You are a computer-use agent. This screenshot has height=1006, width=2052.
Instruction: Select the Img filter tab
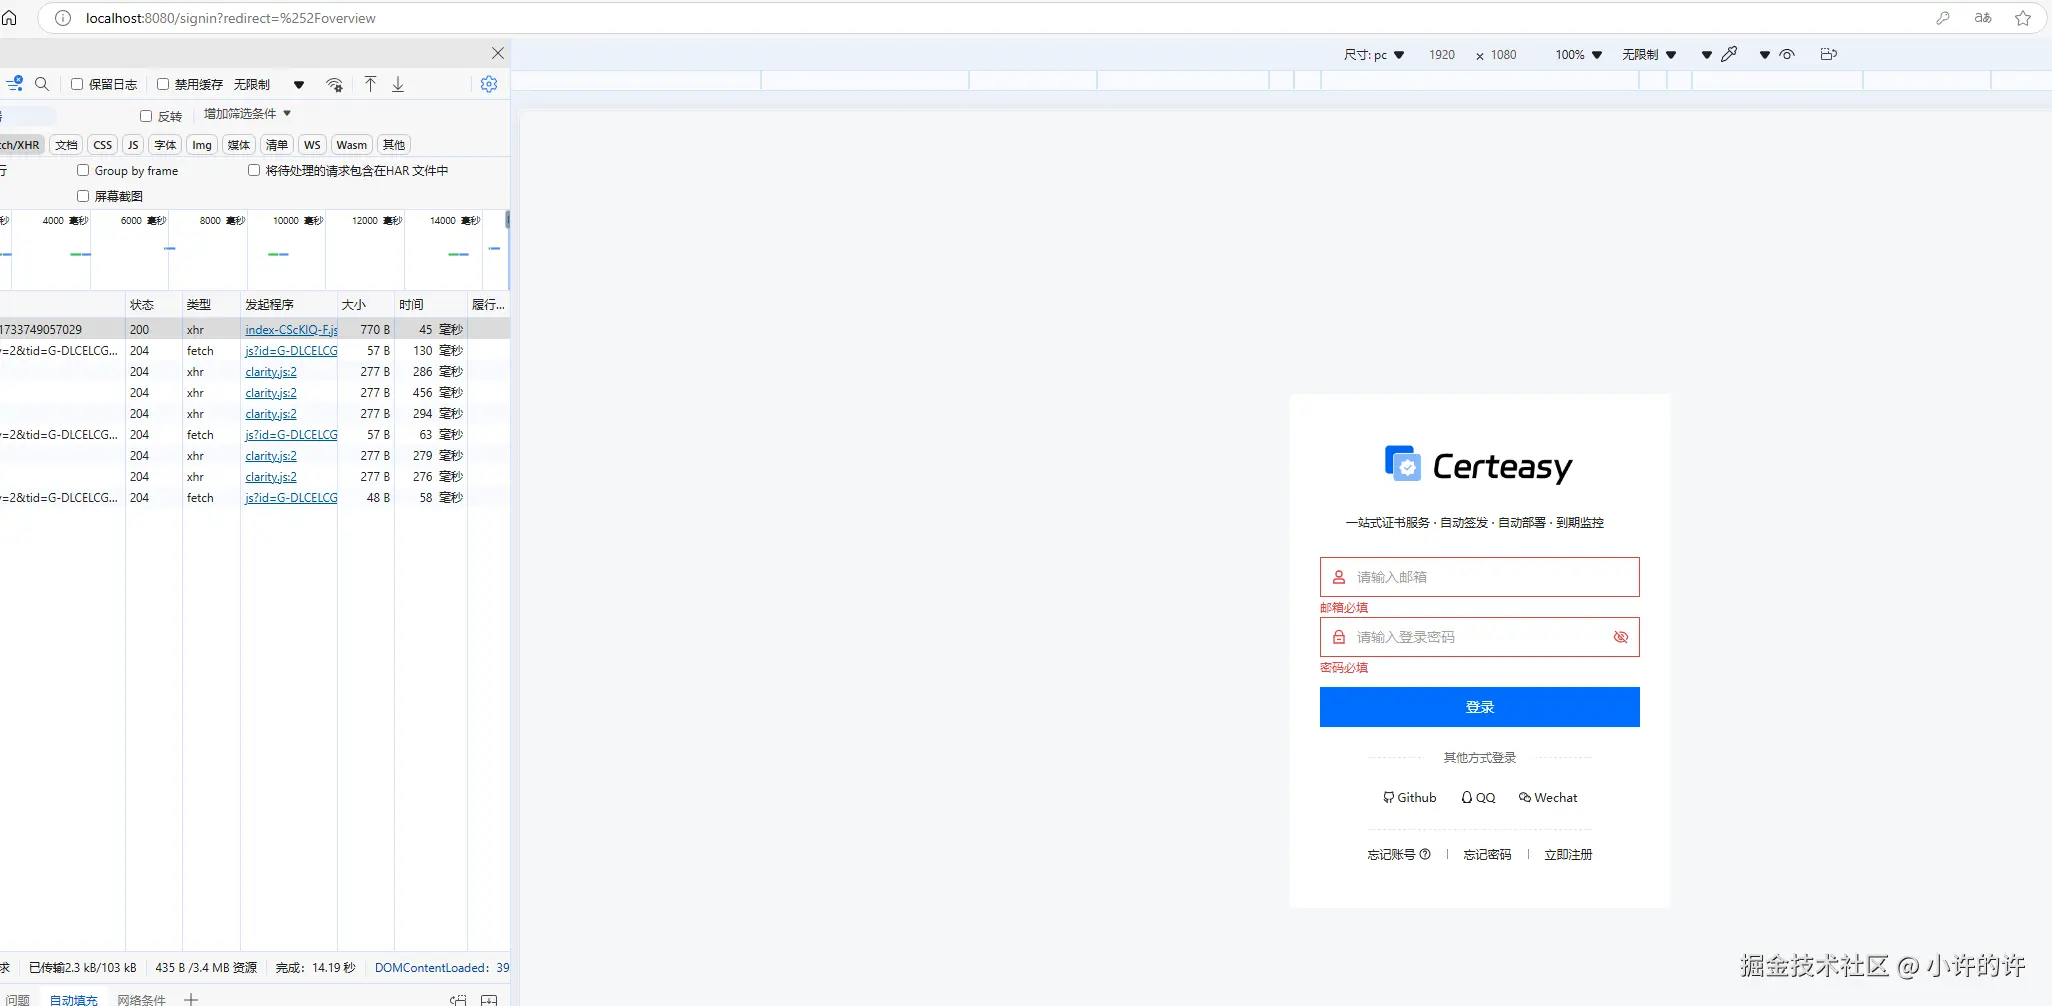202,145
